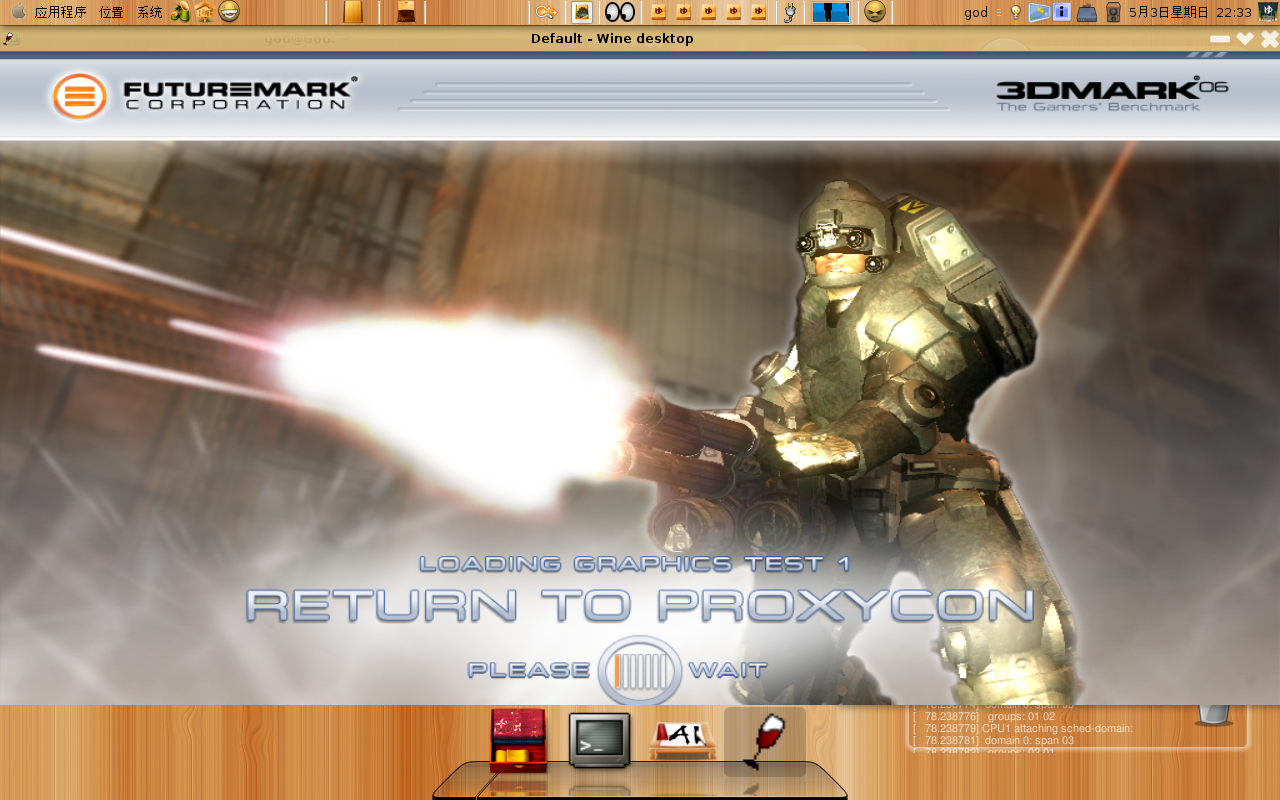Click the wine glass title bar icon
The width and height of the screenshot is (1280, 800).
8,38
